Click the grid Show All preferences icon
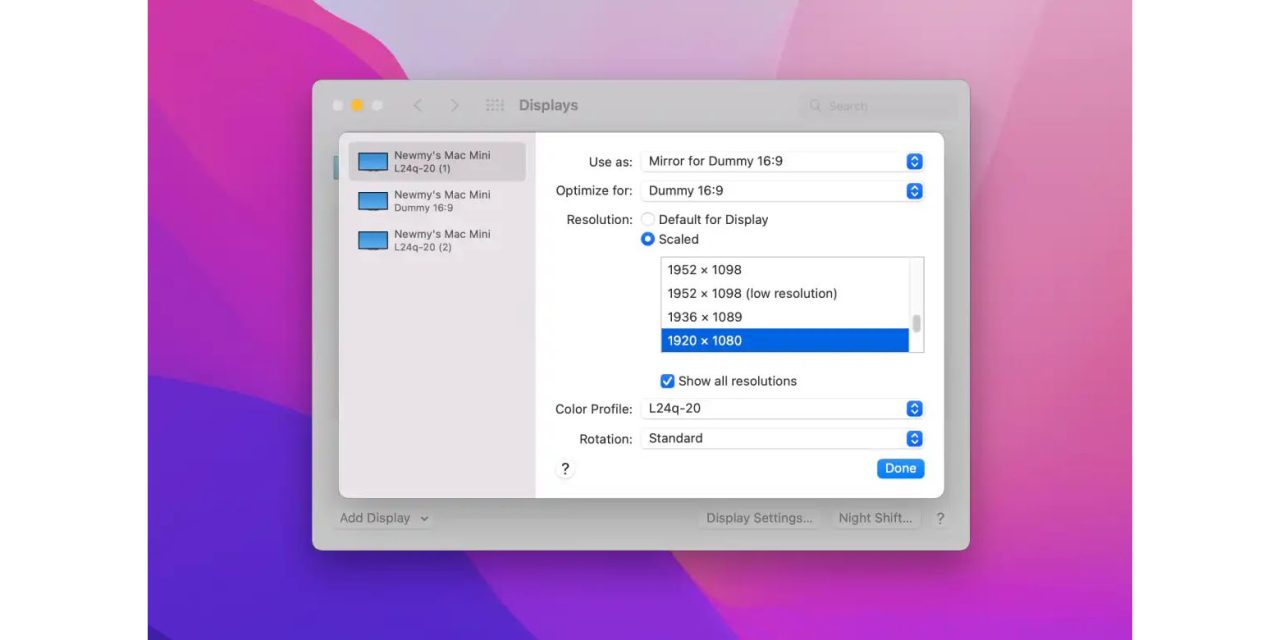 tap(495, 105)
